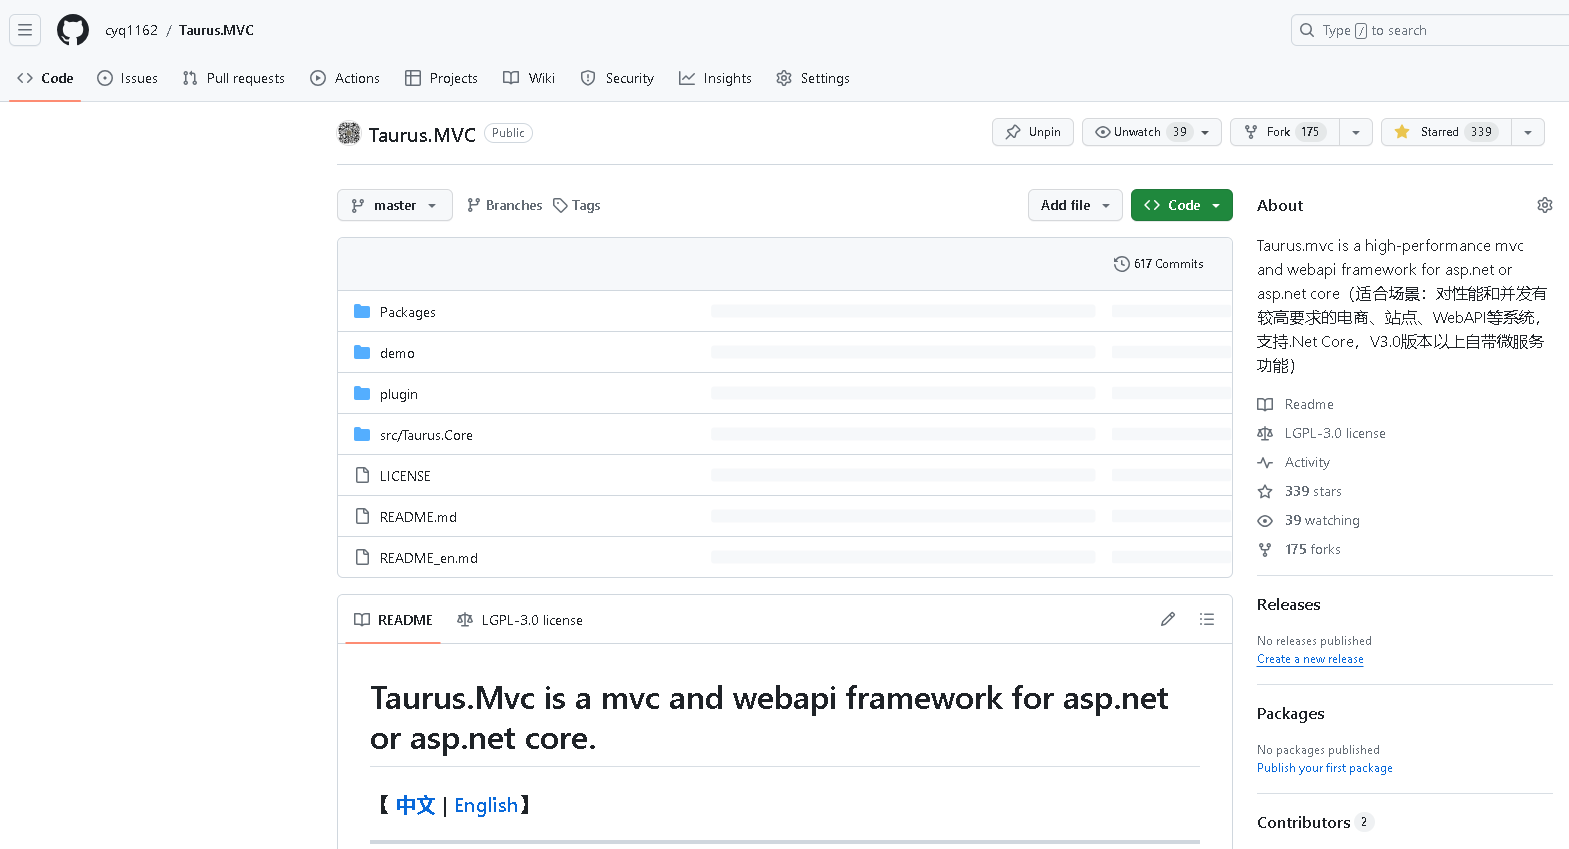
Task: Open the Projects tab
Action: [441, 78]
